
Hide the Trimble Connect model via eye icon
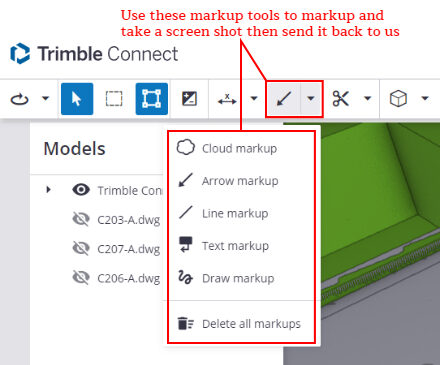tap(81, 190)
